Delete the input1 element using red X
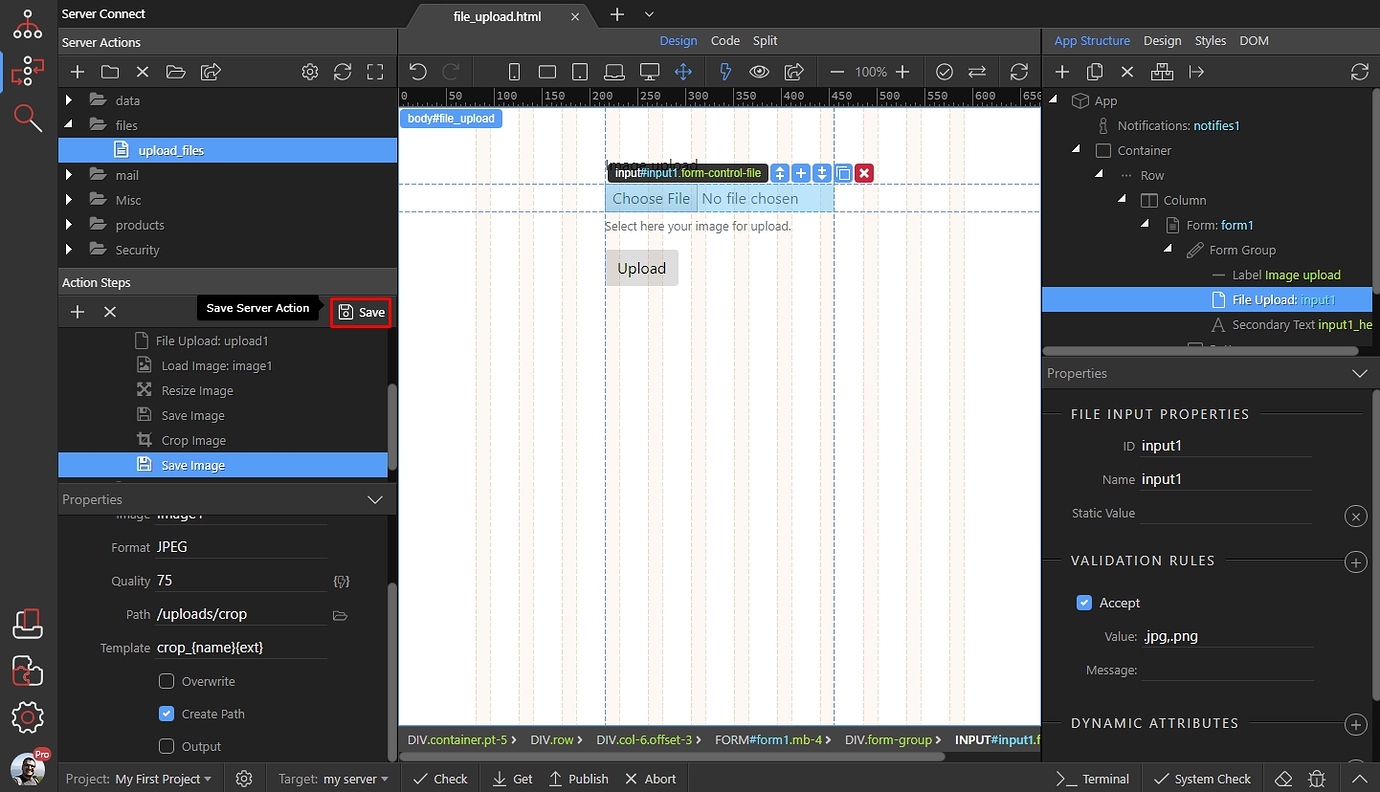1380x792 pixels. point(864,173)
